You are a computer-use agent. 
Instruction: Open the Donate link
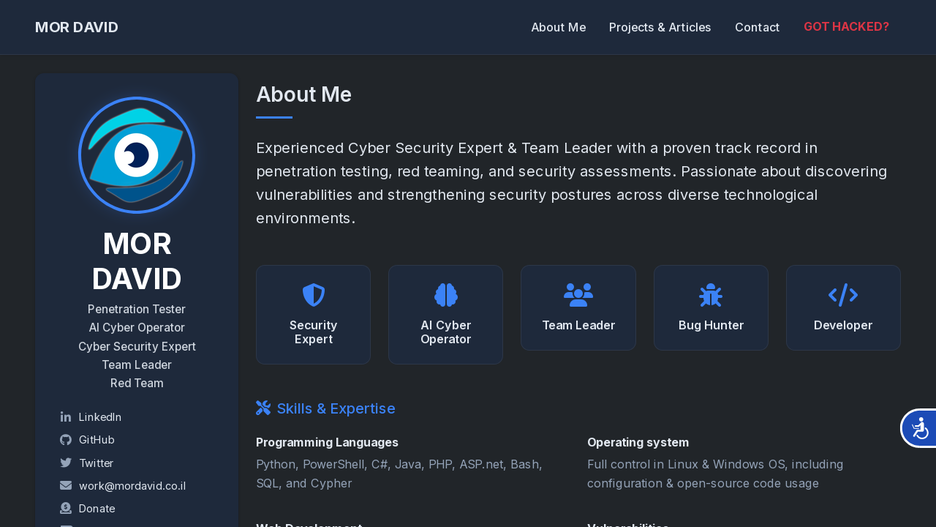point(97,508)
